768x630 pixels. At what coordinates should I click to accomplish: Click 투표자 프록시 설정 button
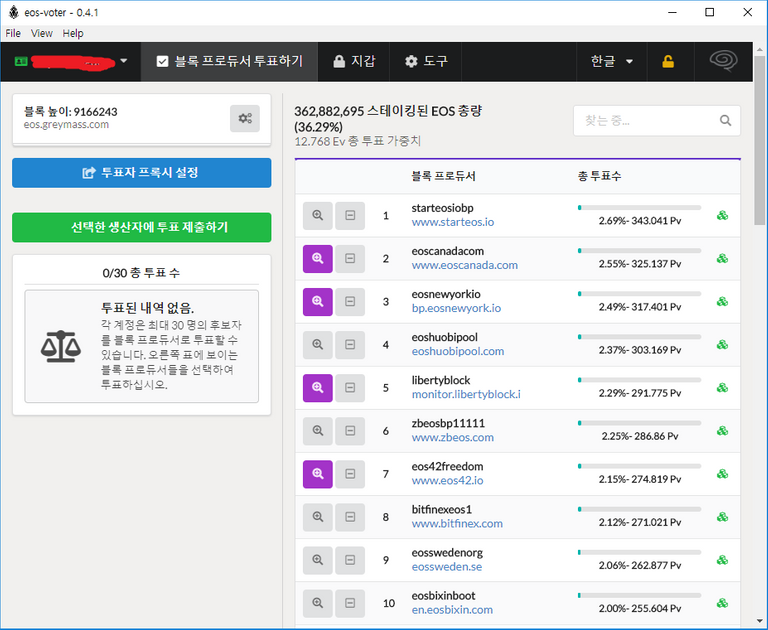(x=142, y=172)
